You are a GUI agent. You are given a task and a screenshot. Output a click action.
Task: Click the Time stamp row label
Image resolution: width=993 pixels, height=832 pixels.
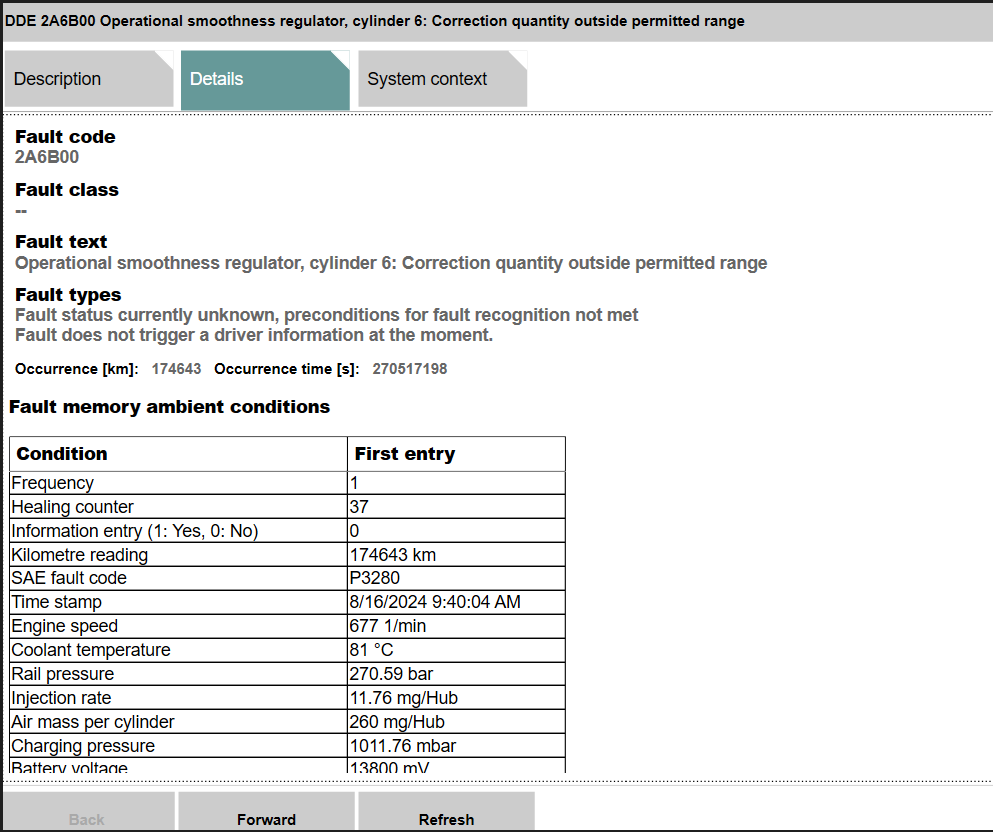click(x=56, y=602)
